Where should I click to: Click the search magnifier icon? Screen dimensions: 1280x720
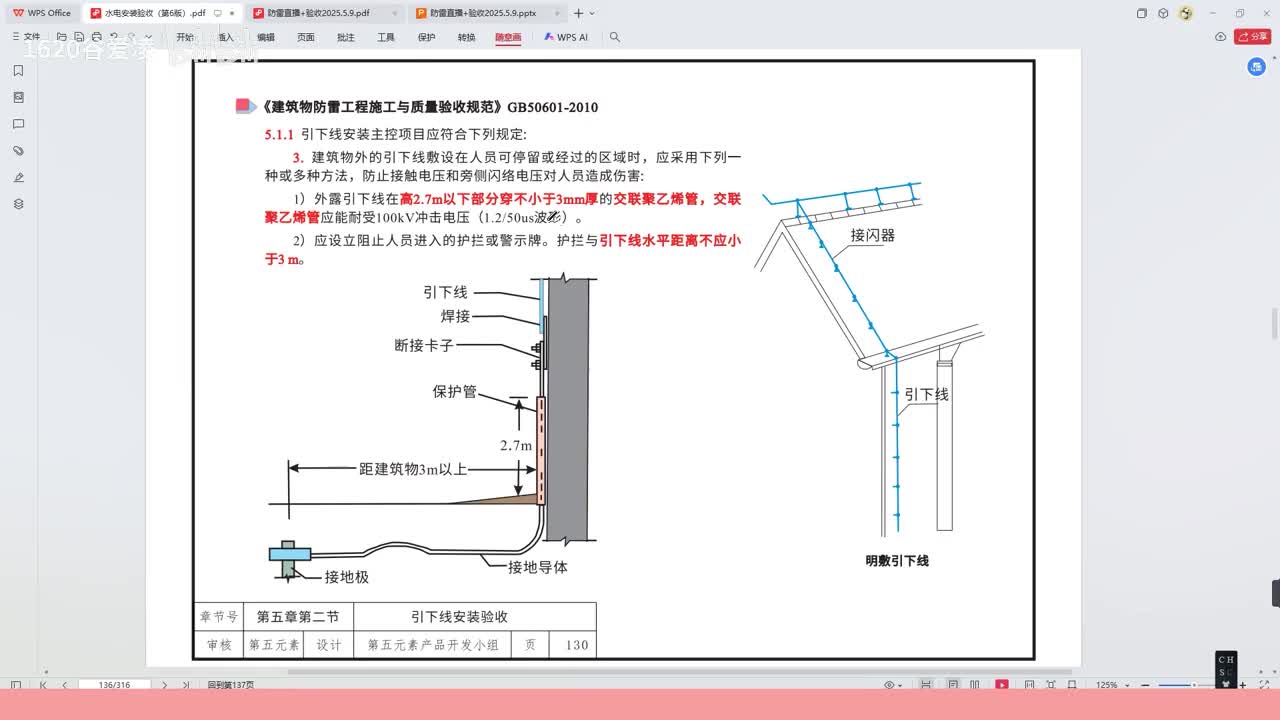[615, 37]
